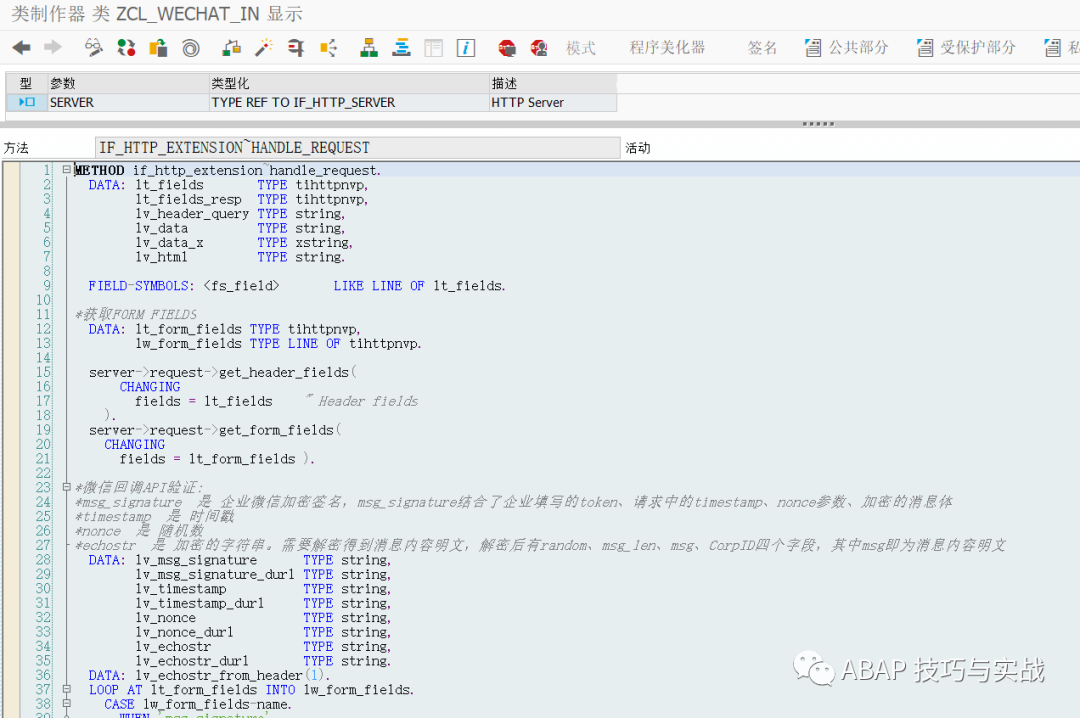Open the Where-Used List icon
The height and width of the screenshot is (718, 1080).
point(329,48)
